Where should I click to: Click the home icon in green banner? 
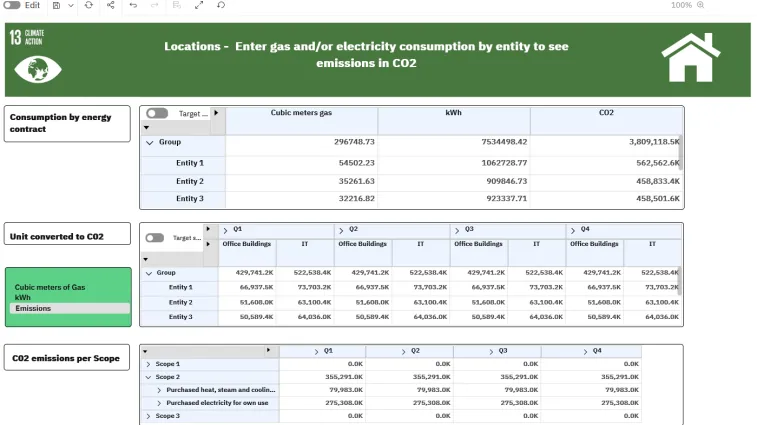pyautogui.click(x=691, y=58)
